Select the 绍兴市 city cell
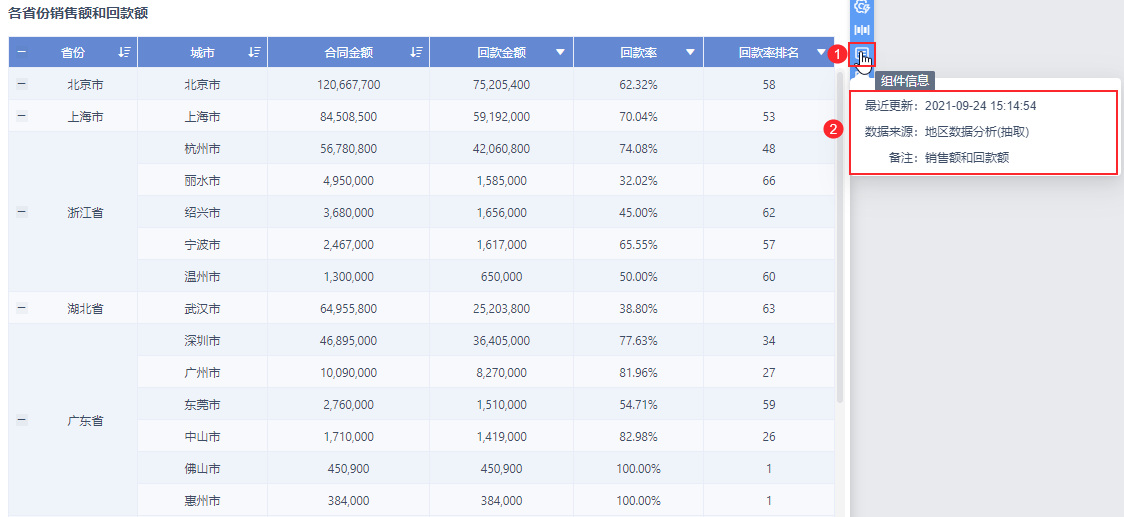Image resolution: width=1124 pixels, height=517 pixels. coord(202,212)
